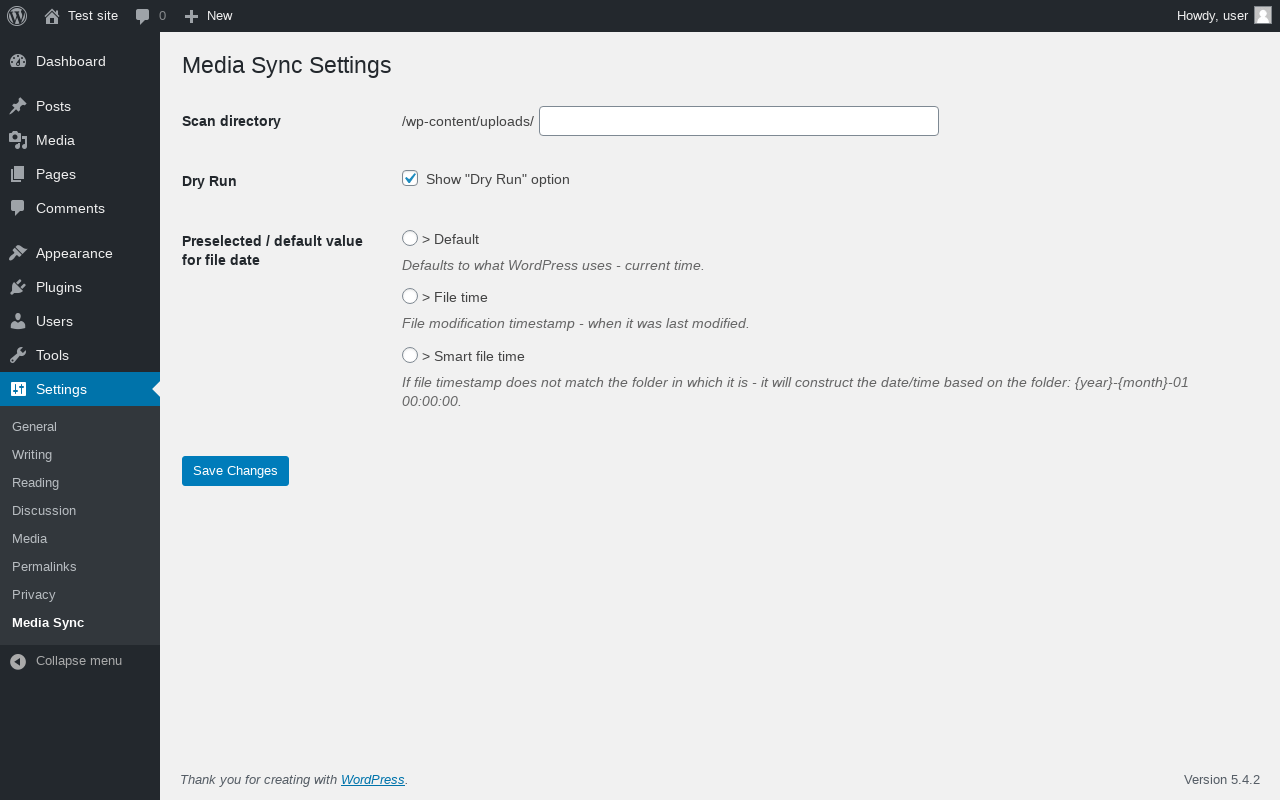Viewport: 1280px width, 800px height.
Task: Click the Posts pushpin icon
Action: pos(18,106)
